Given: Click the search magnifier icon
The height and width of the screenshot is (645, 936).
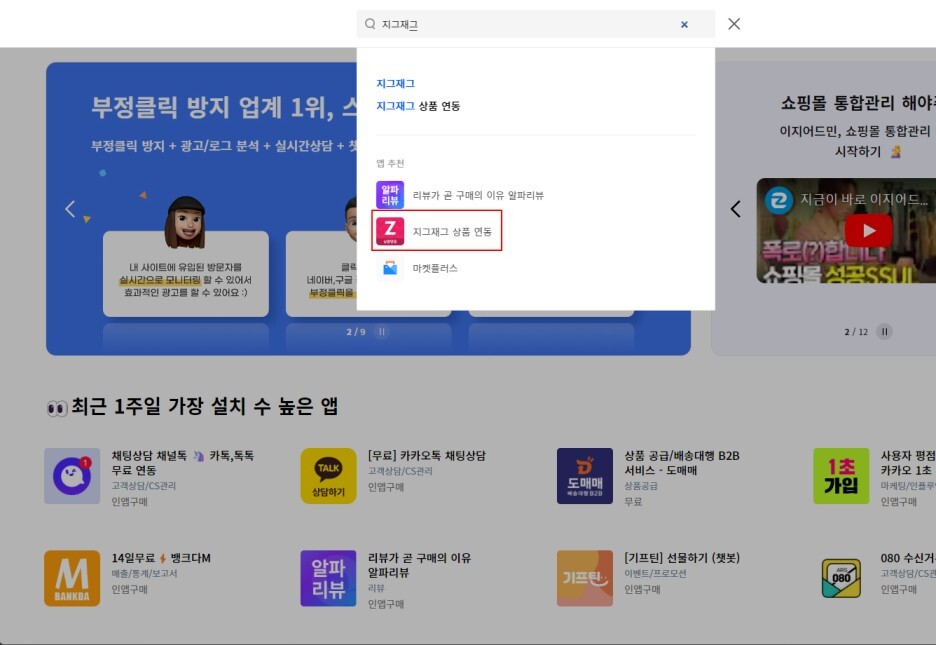Looking at the screenshot, I should tap(370, 24).
